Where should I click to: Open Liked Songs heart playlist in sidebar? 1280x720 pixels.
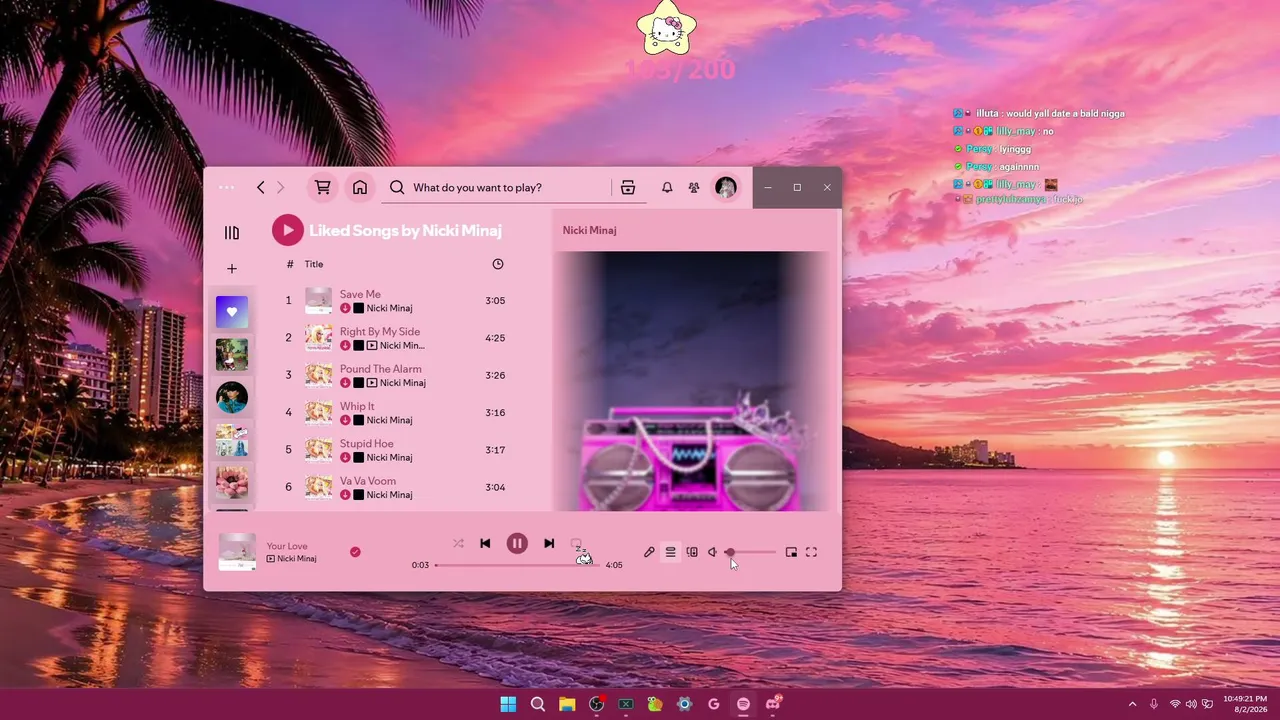point(232,312)
